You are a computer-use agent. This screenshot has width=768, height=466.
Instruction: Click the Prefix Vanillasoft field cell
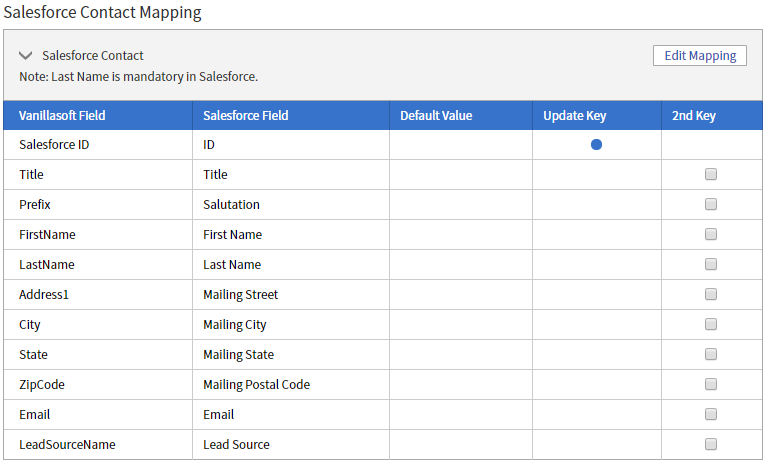[x=98, y=204]
